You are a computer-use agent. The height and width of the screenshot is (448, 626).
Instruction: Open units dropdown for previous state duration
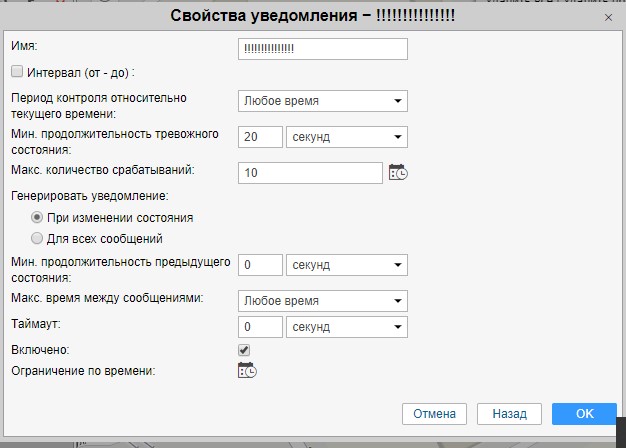[347, 265]
